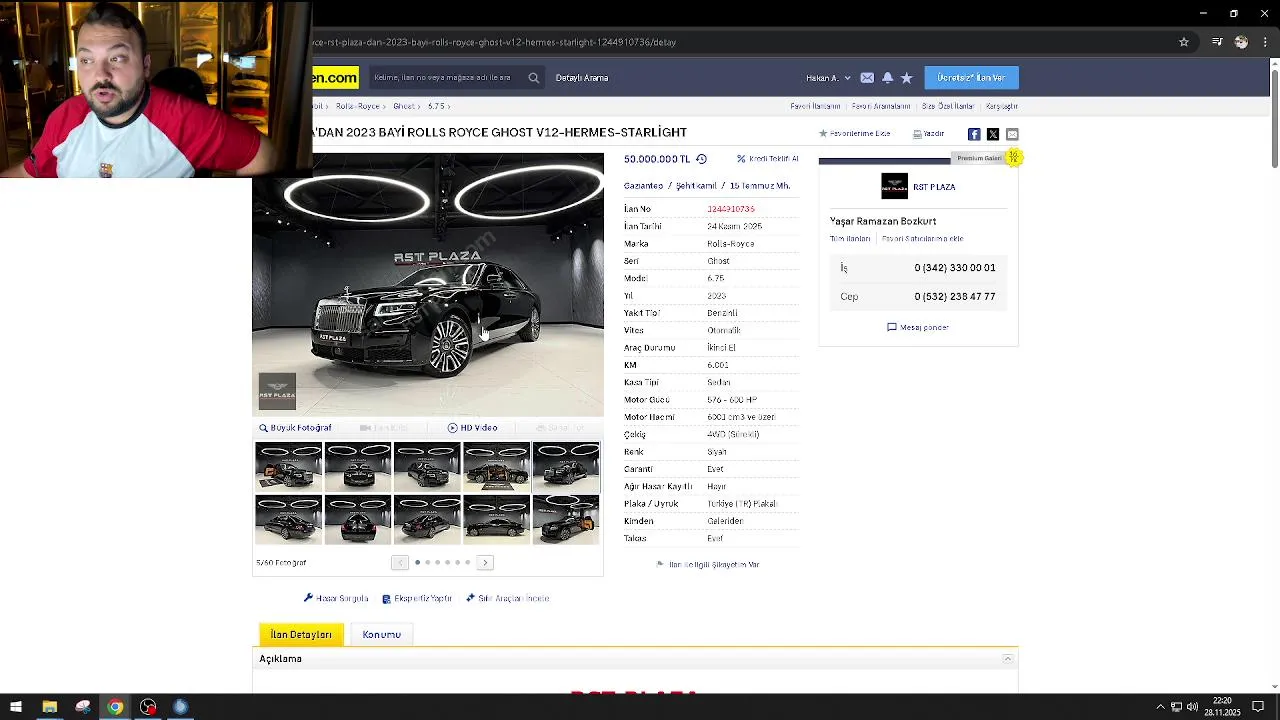Show hidden tray icons chevron
The image size is (1280, 720).
pos(1160,707)
